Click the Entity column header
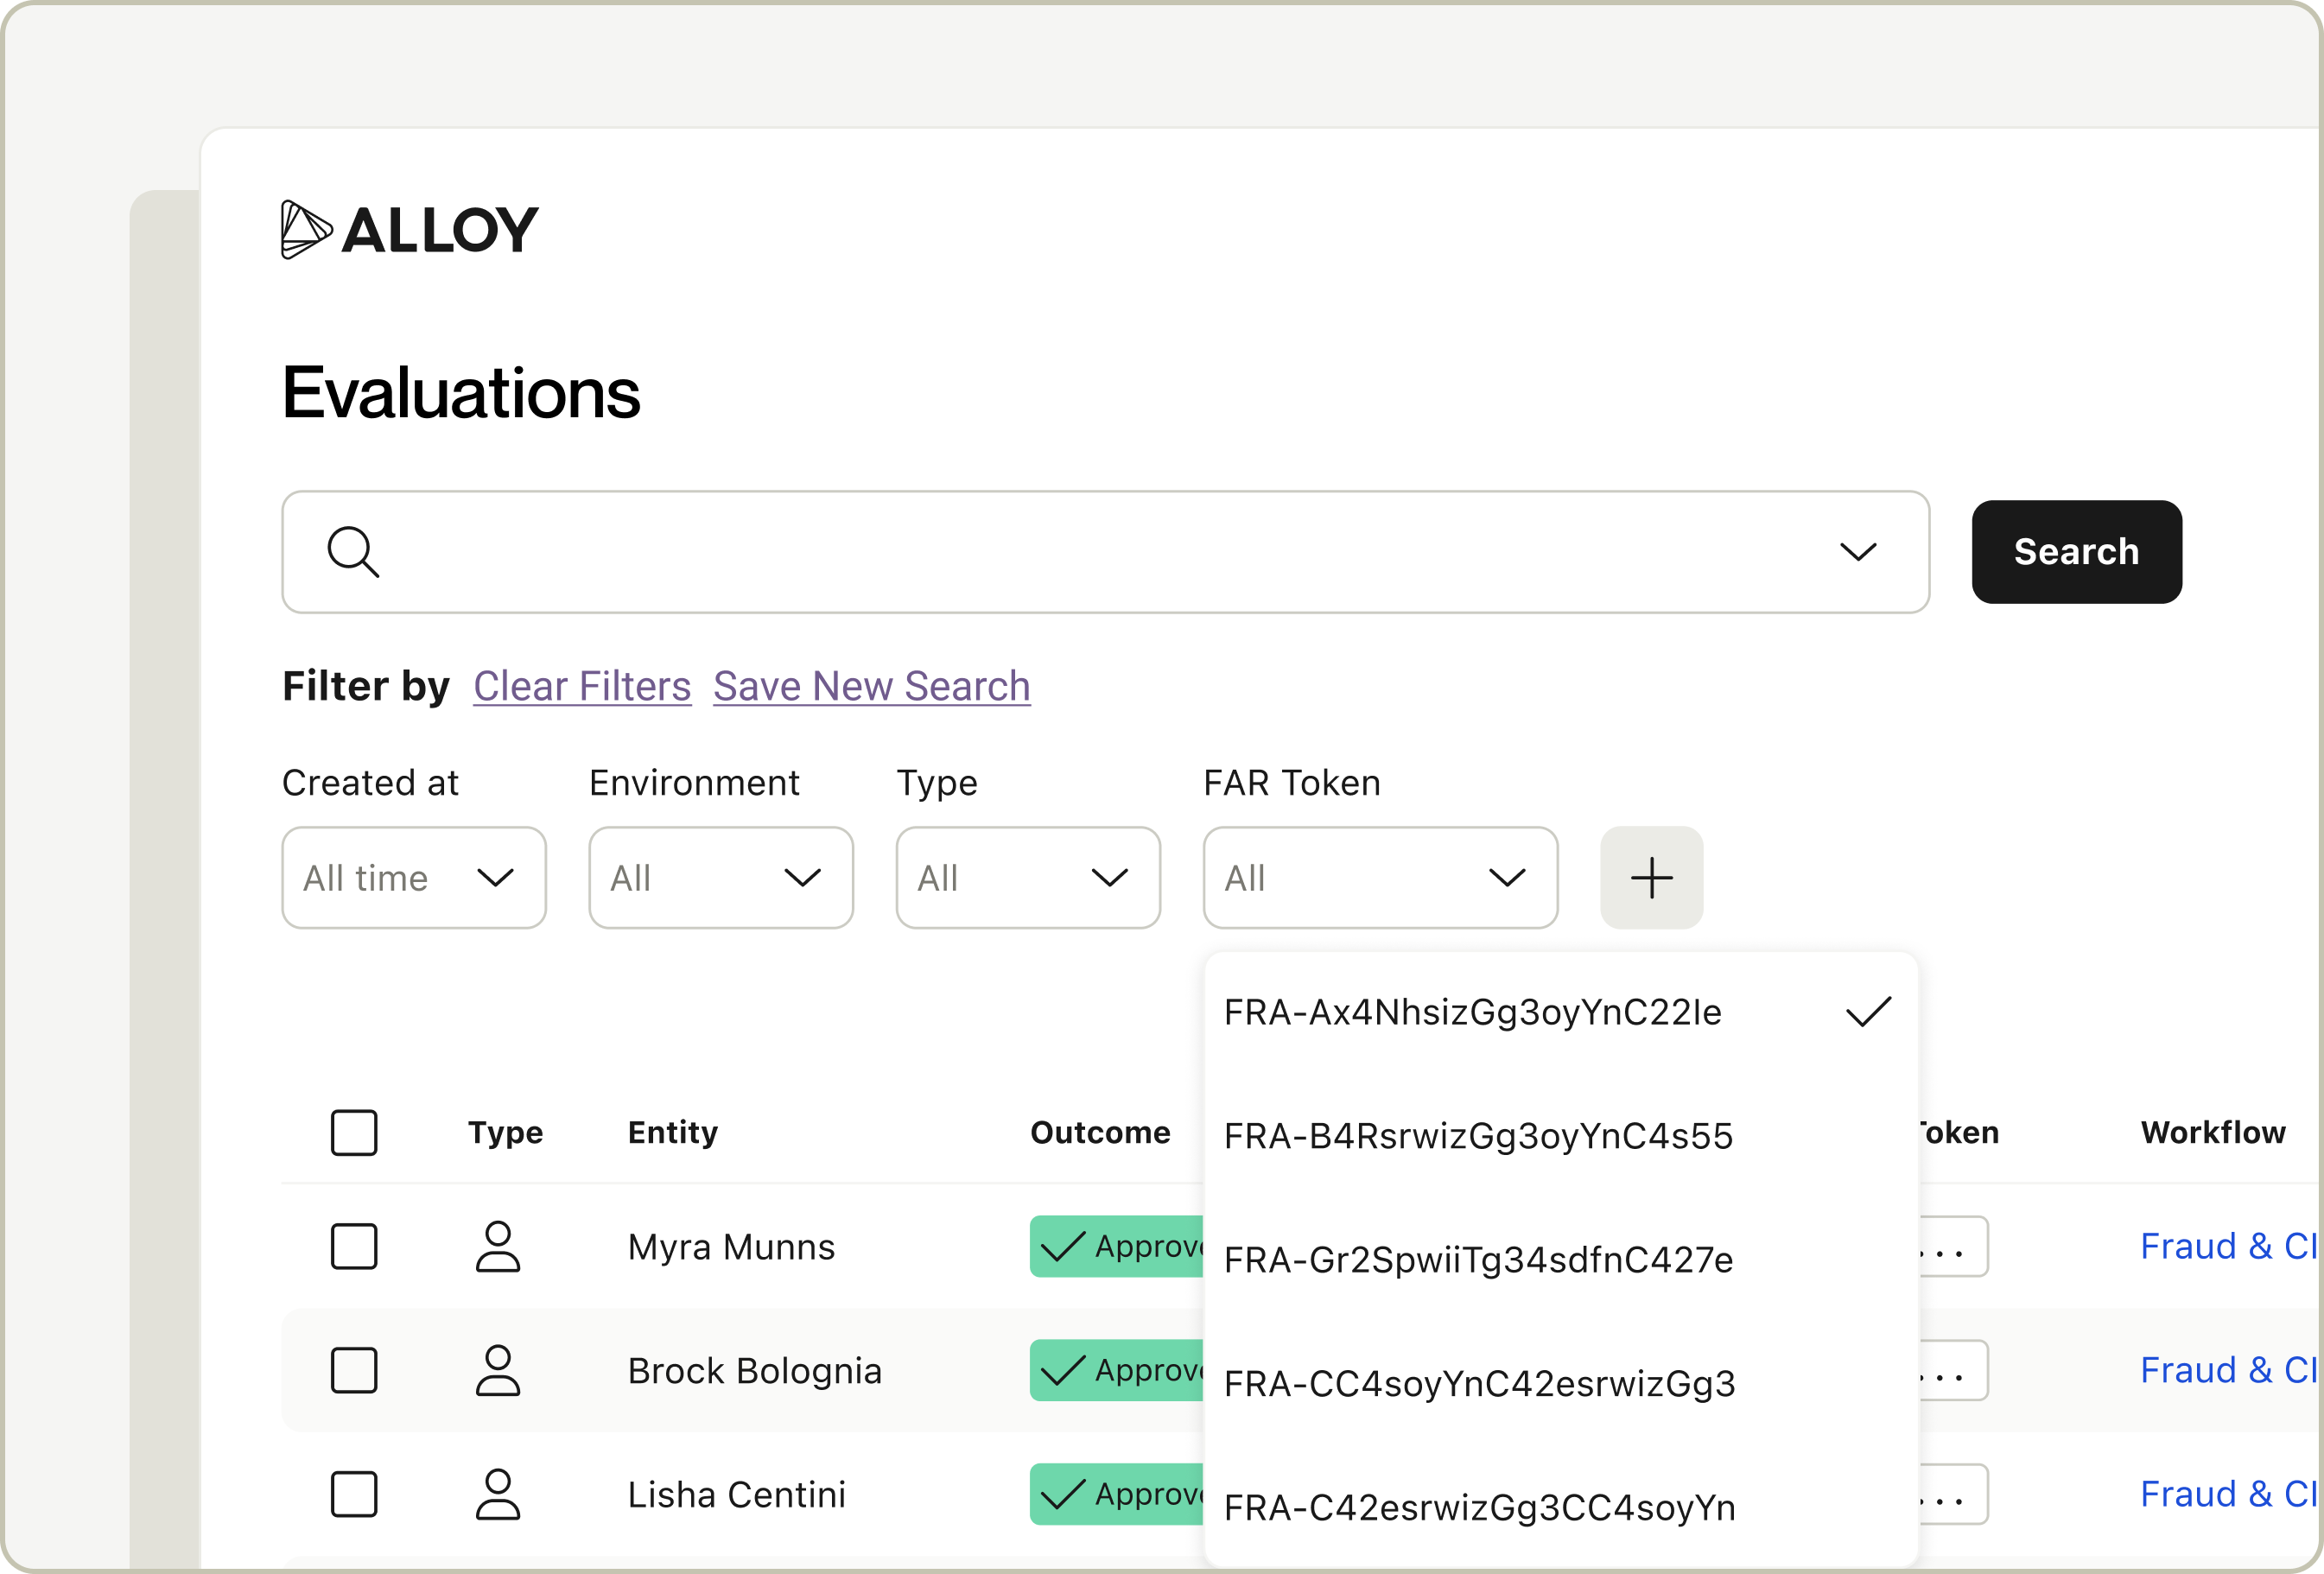 (x=673, y=1132)
